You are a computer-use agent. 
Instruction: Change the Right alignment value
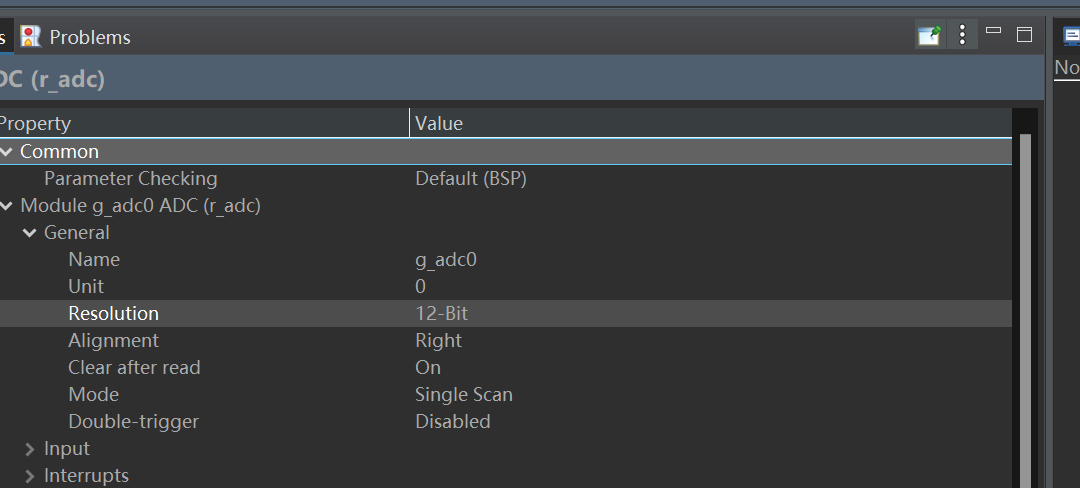pyautogui.click(x=439, y=341)
